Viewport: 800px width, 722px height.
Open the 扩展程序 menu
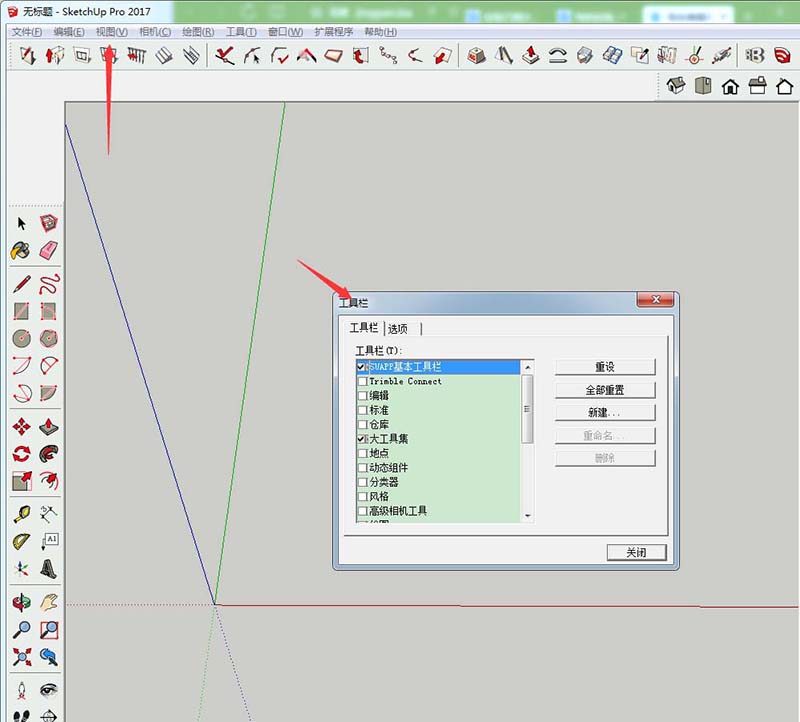[x=335, y=31]
